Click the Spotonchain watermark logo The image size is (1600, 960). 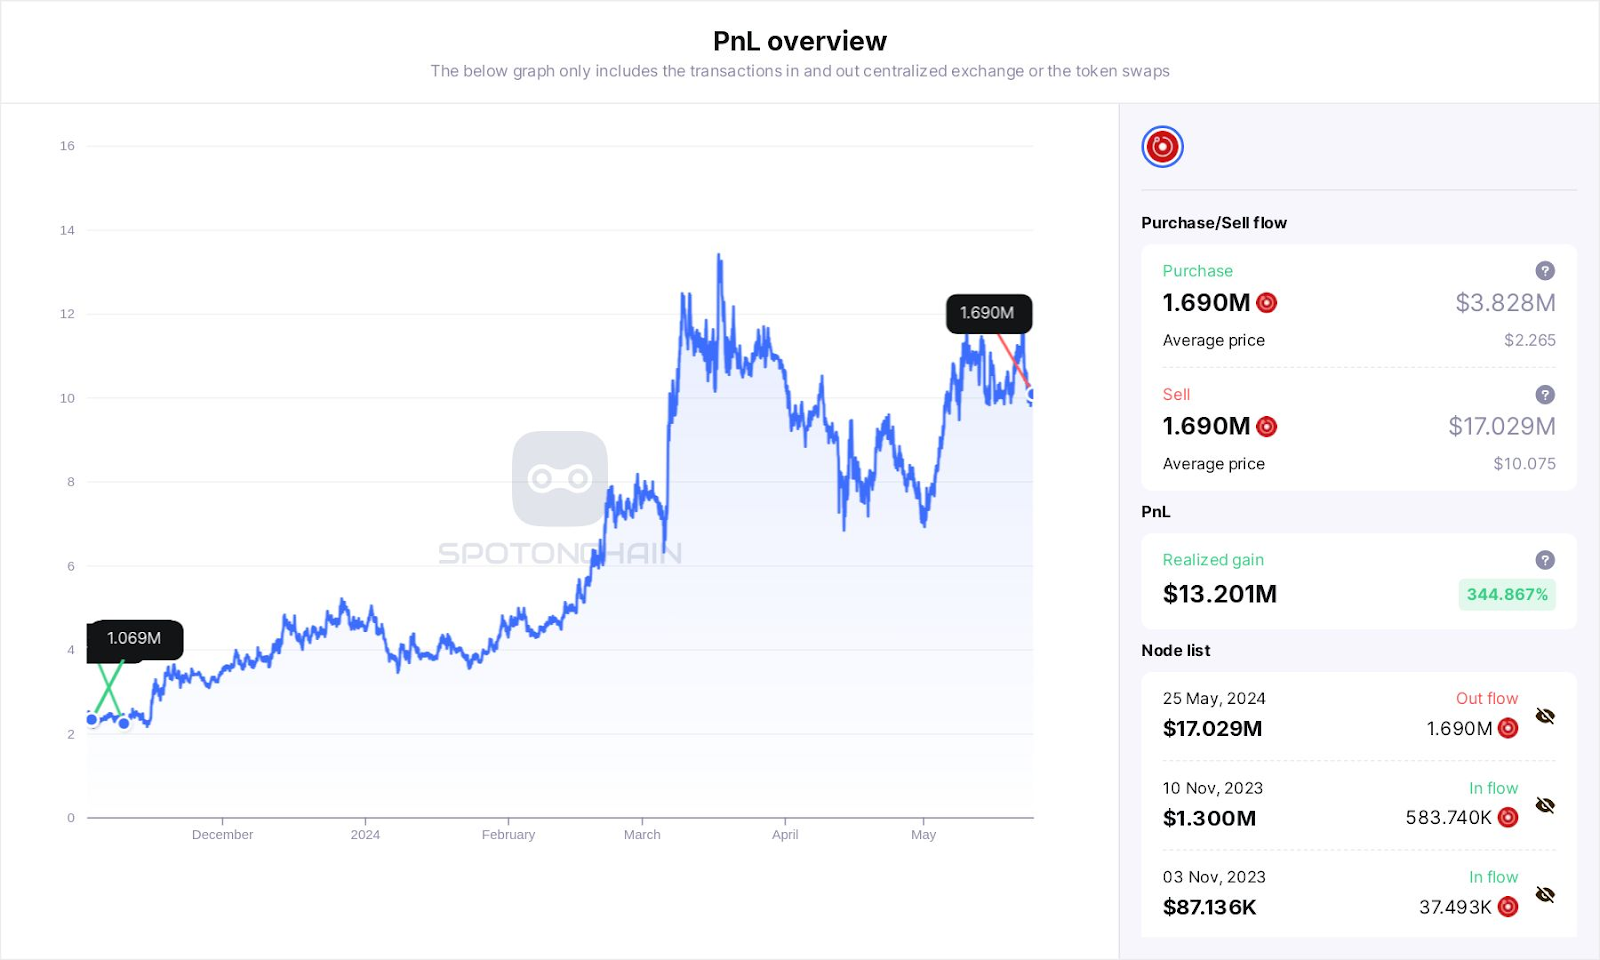tap(560, 479)
